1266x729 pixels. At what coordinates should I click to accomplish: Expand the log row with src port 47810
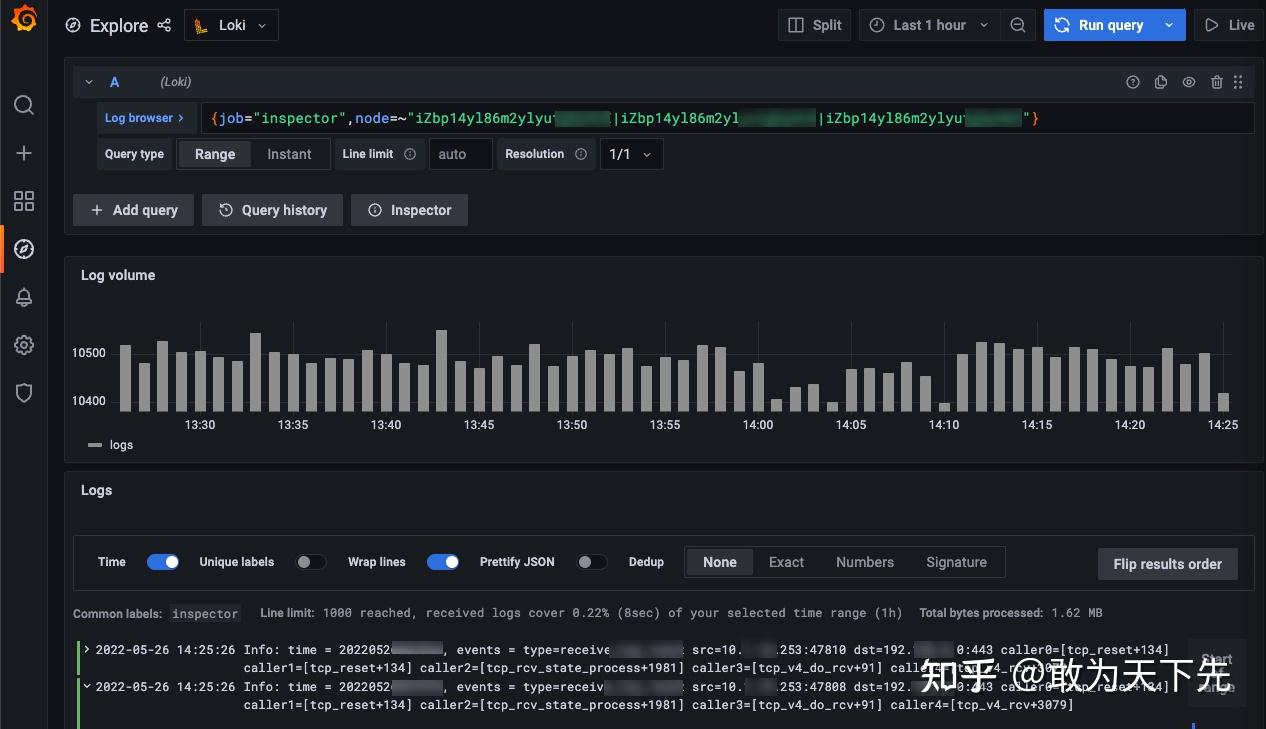[x=87, y=649]
